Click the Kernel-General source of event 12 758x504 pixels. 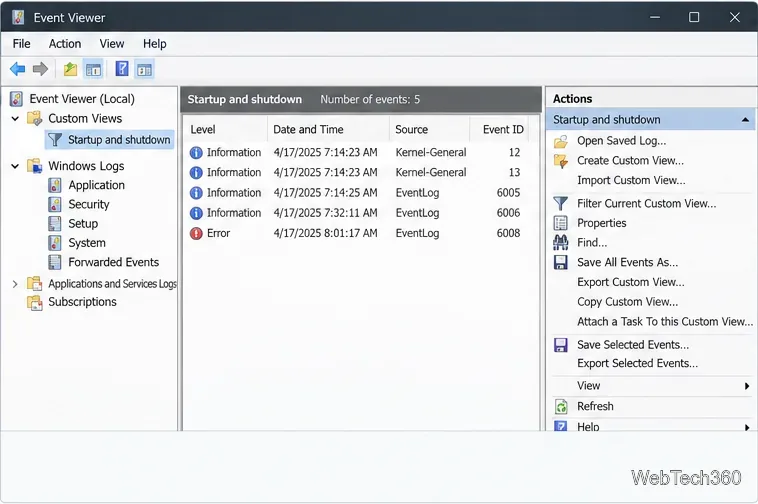(x=431, y=153)
